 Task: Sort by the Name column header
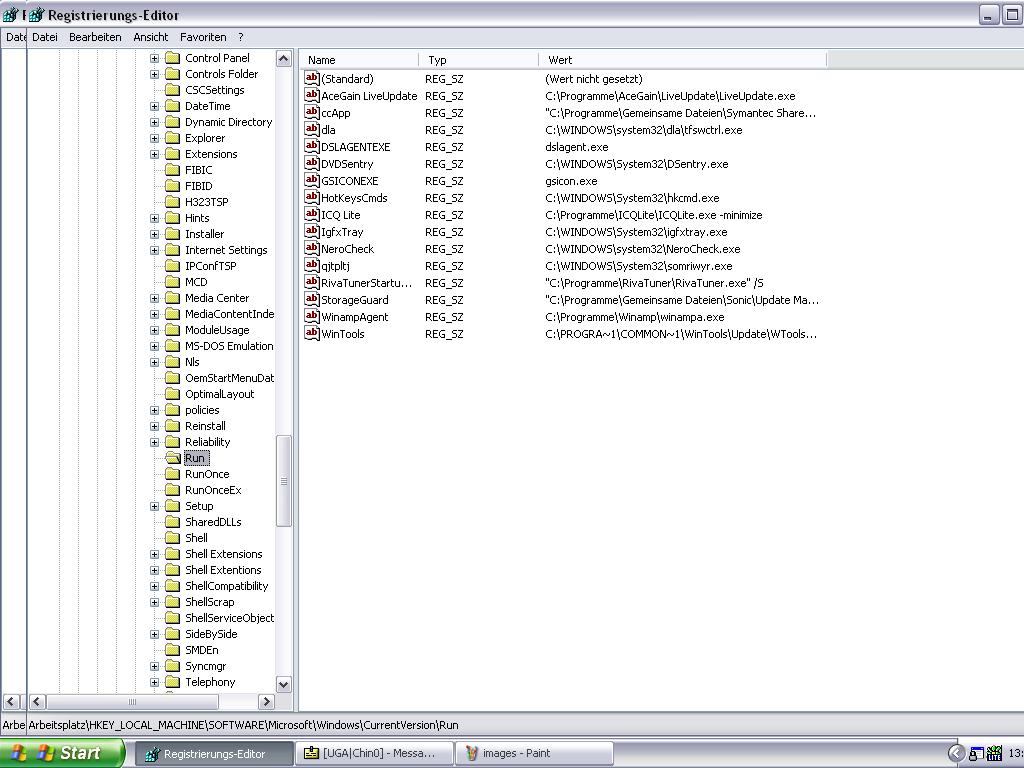[x=359, y=60]
